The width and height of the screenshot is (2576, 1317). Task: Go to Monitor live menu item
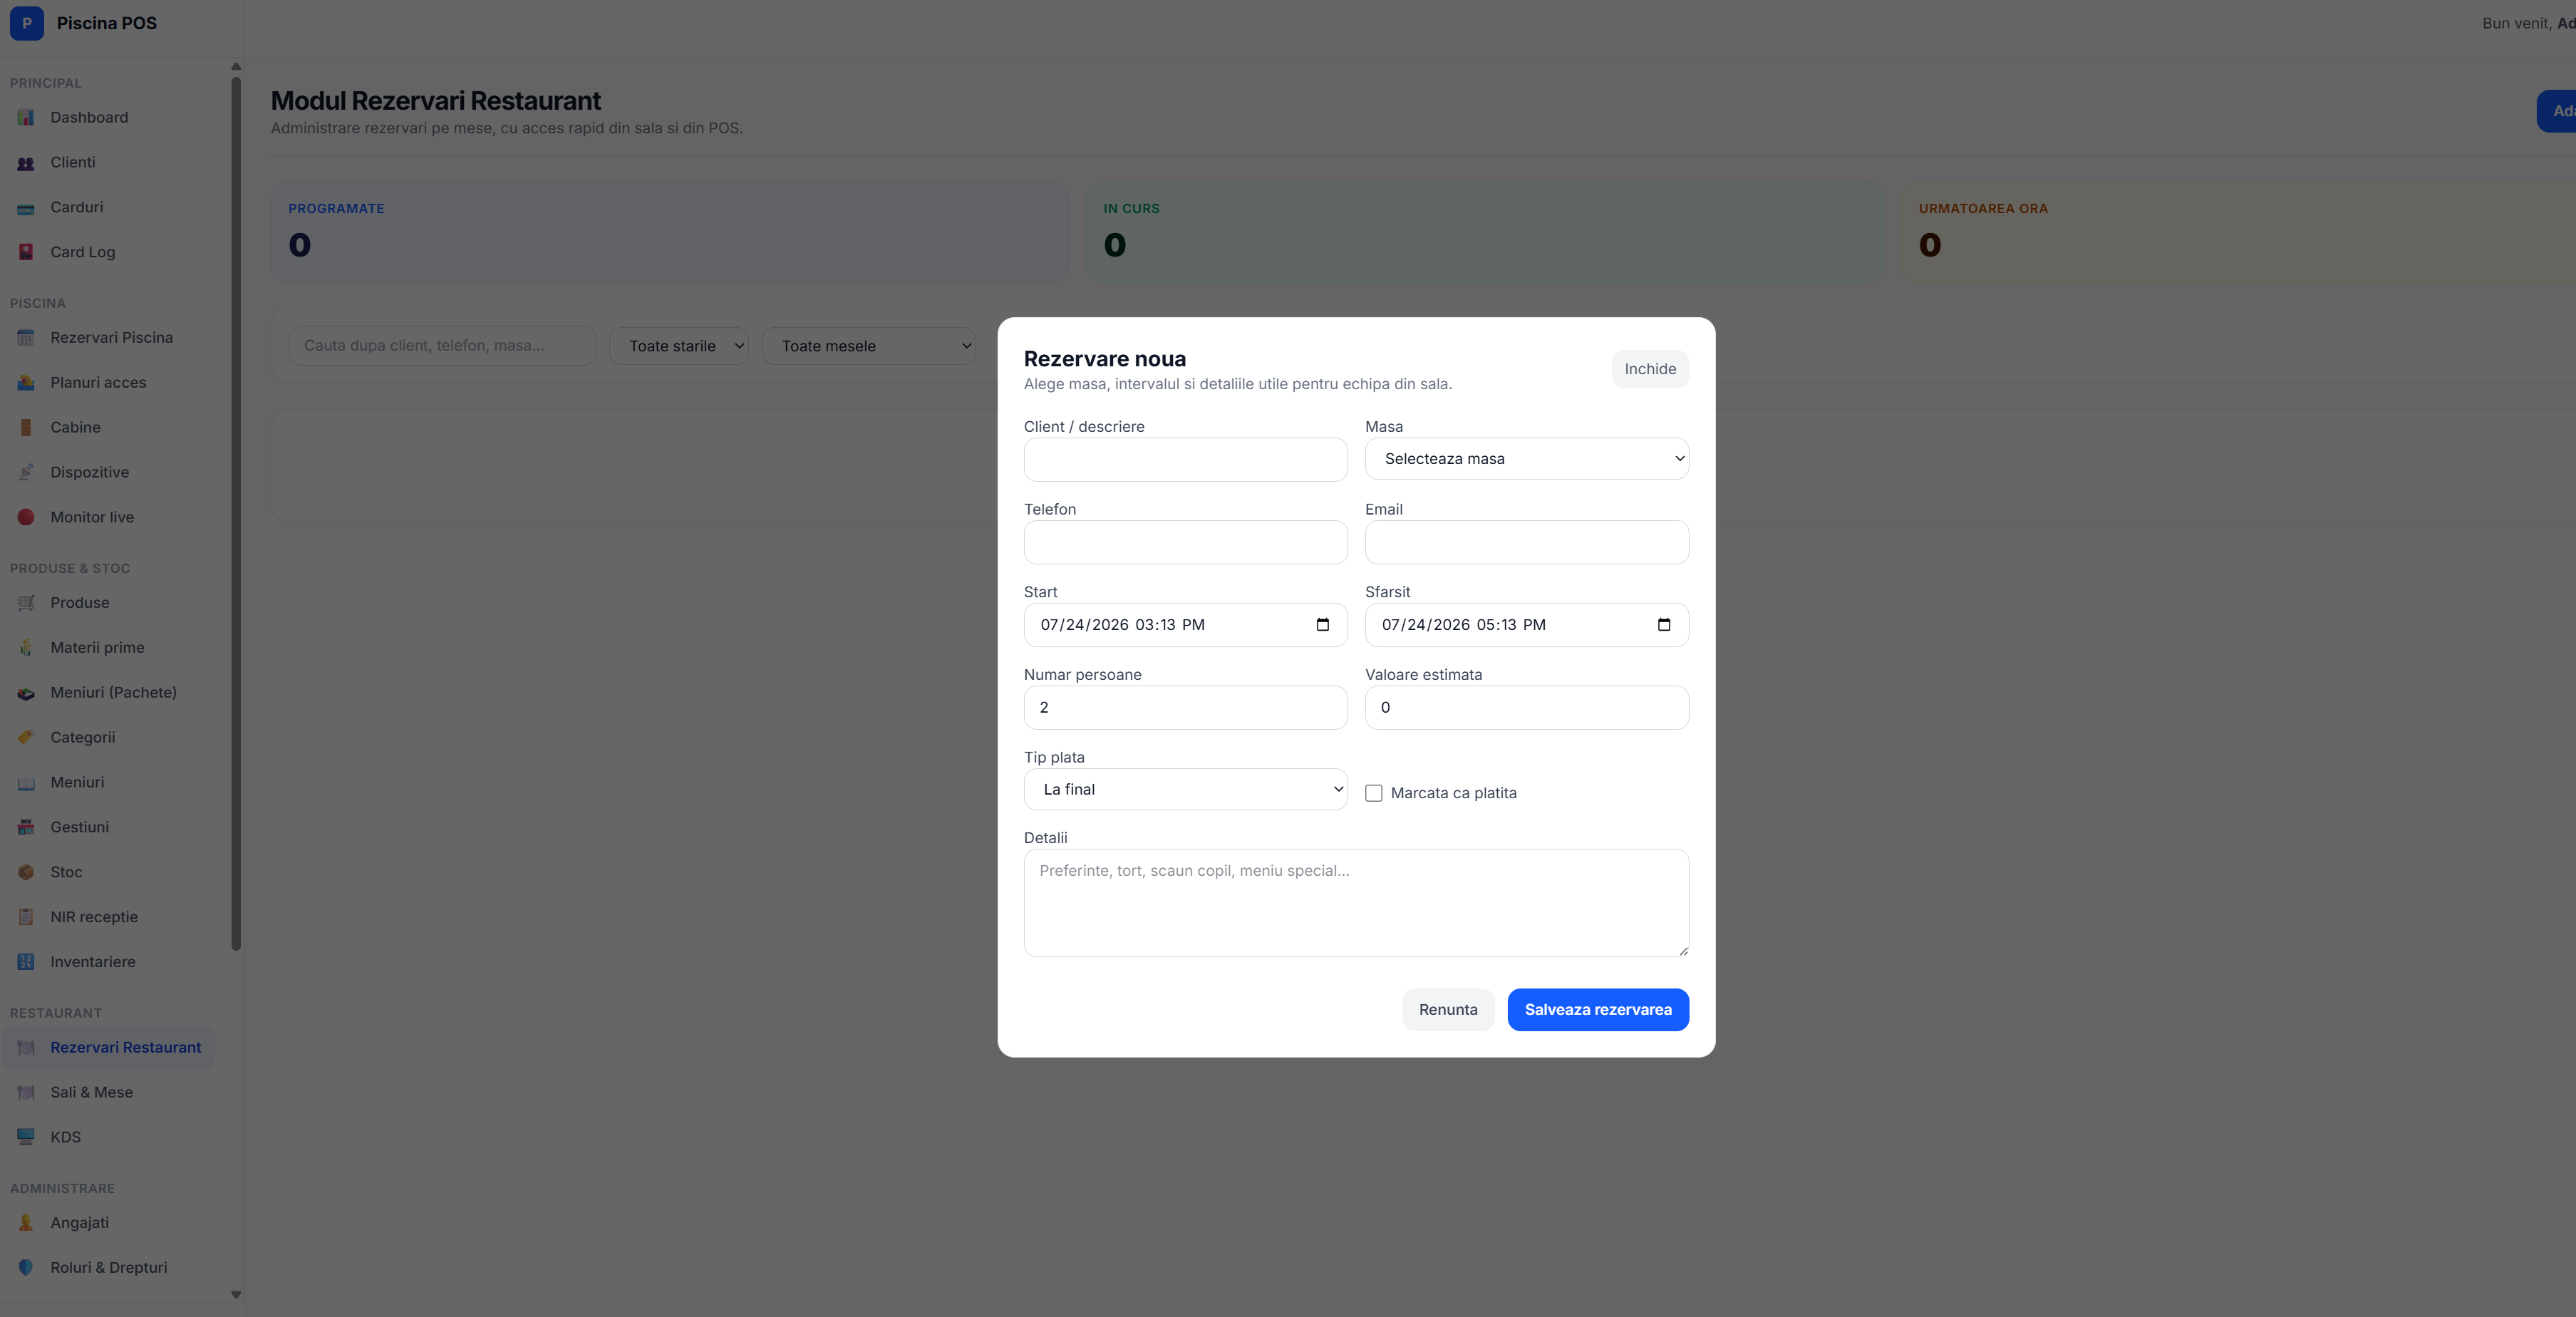(x=108, y=518)
